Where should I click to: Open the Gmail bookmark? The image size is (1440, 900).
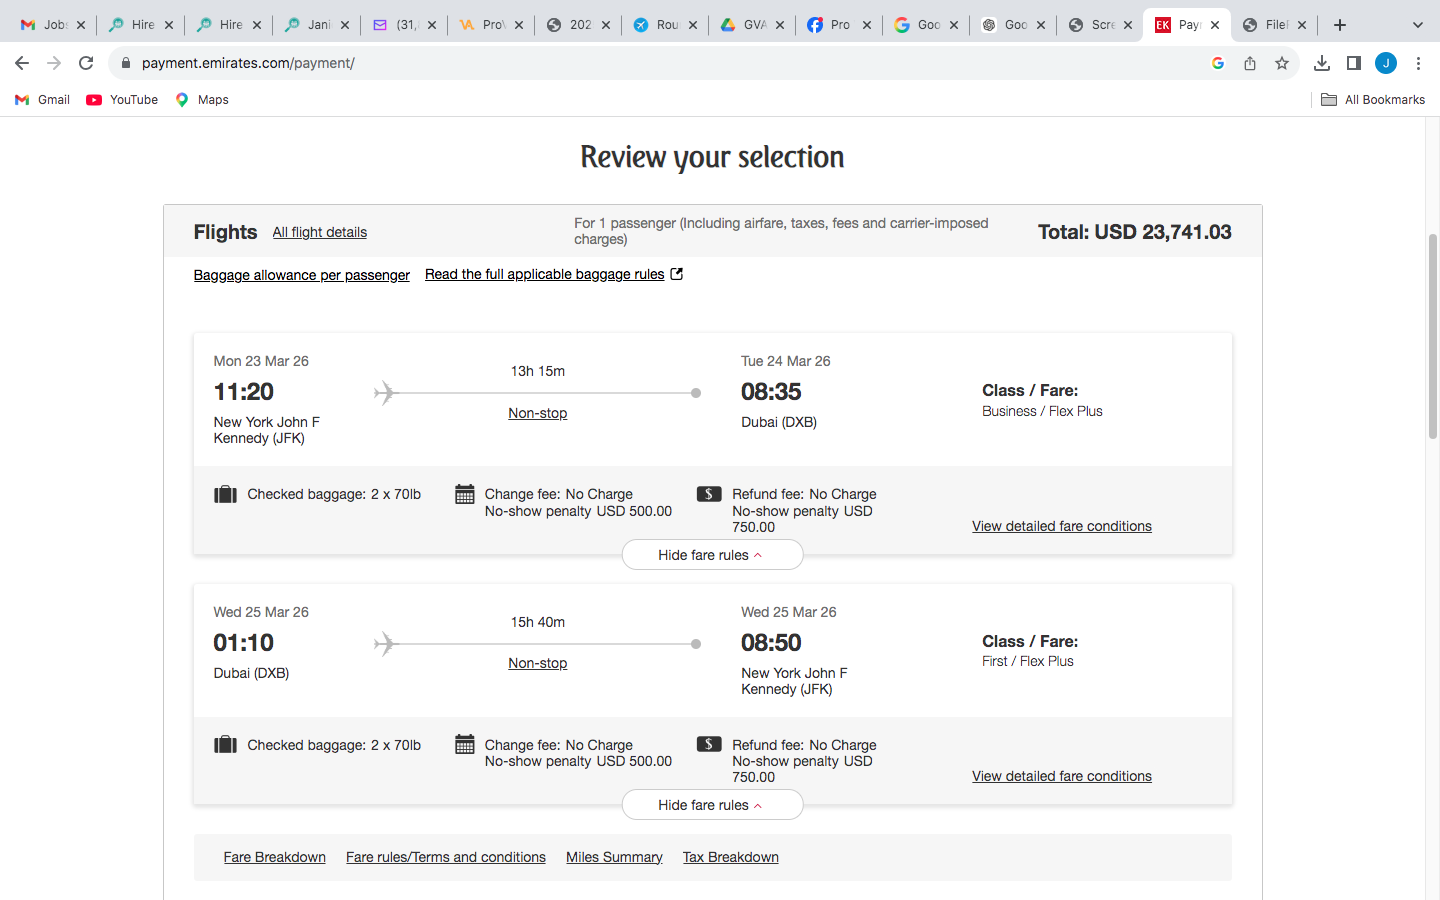(42, 100)
